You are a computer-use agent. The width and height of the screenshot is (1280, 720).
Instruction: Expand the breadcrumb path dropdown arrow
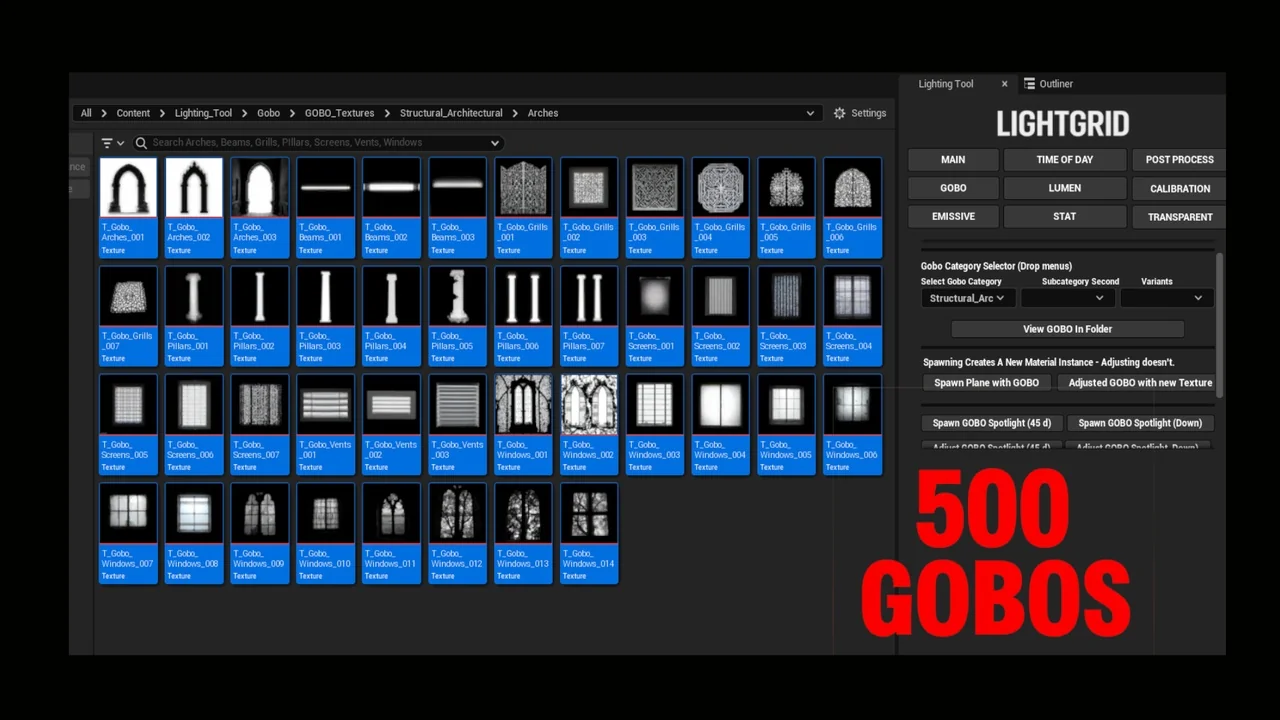[809, 113]
